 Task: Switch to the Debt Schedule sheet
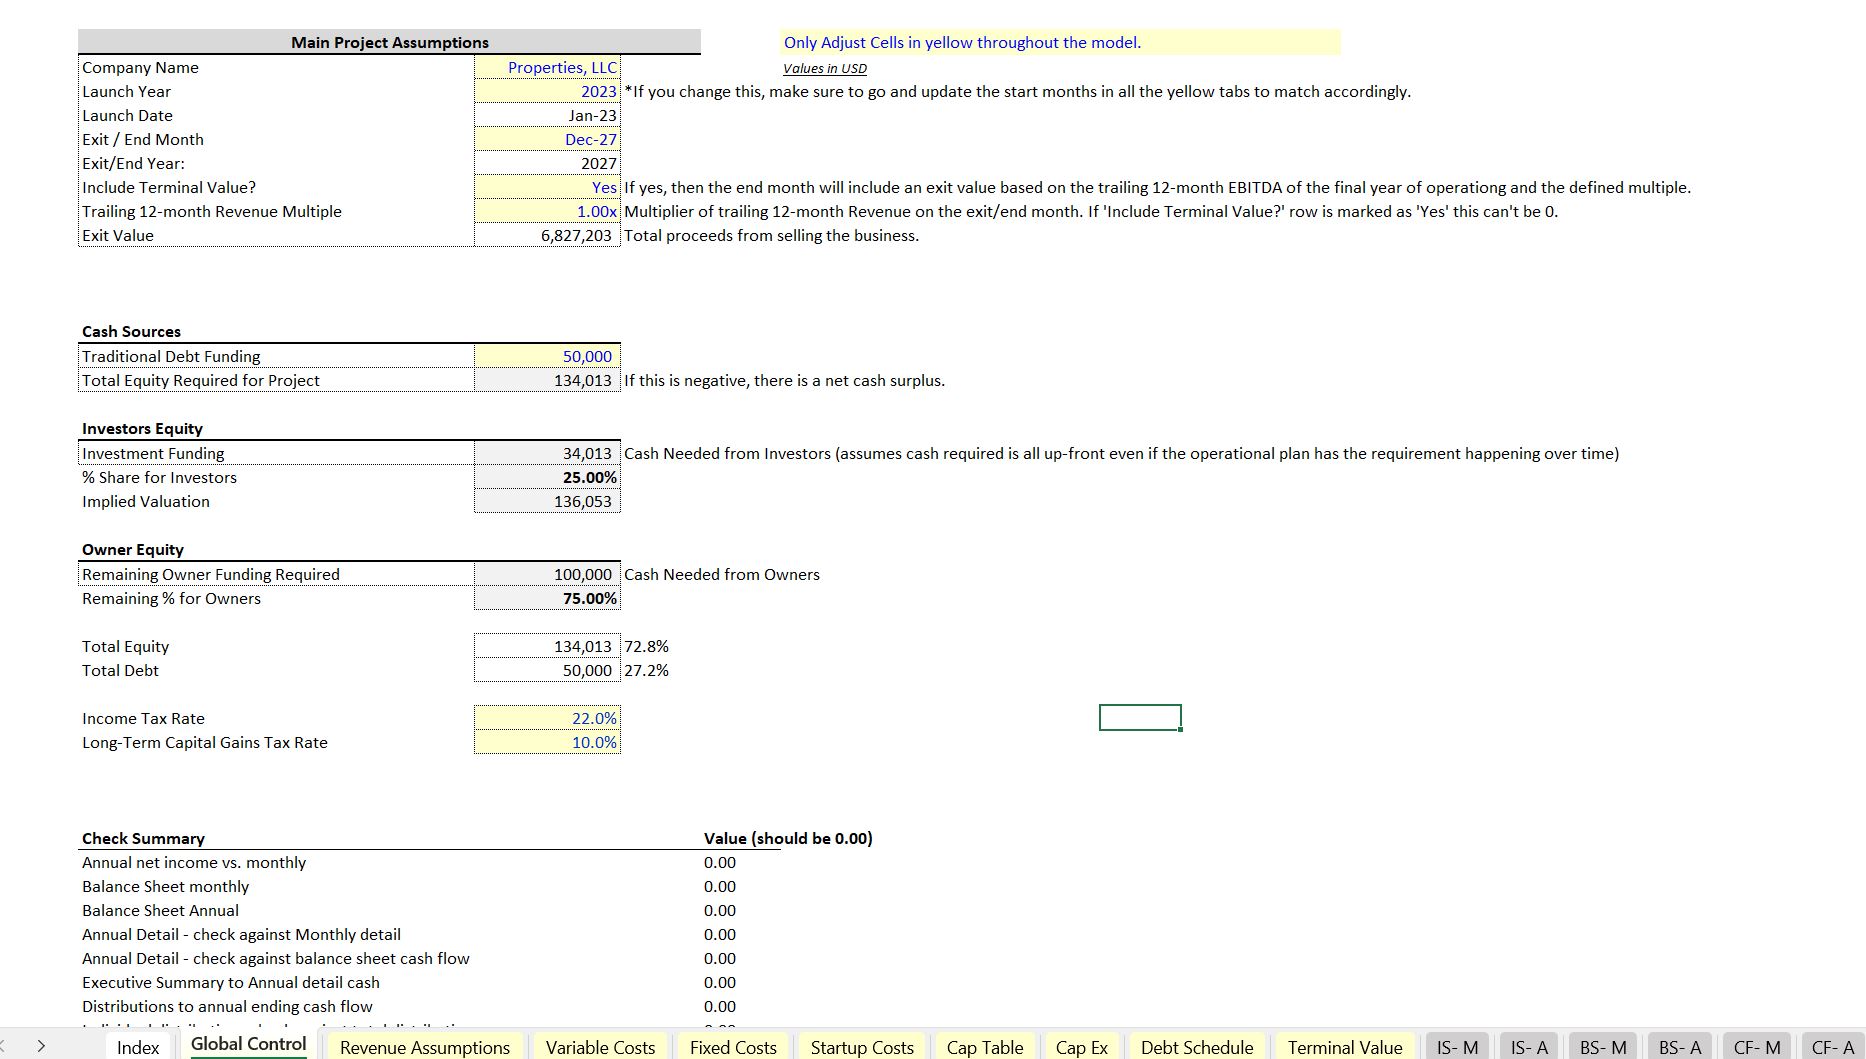[x=1197, y=1047]
